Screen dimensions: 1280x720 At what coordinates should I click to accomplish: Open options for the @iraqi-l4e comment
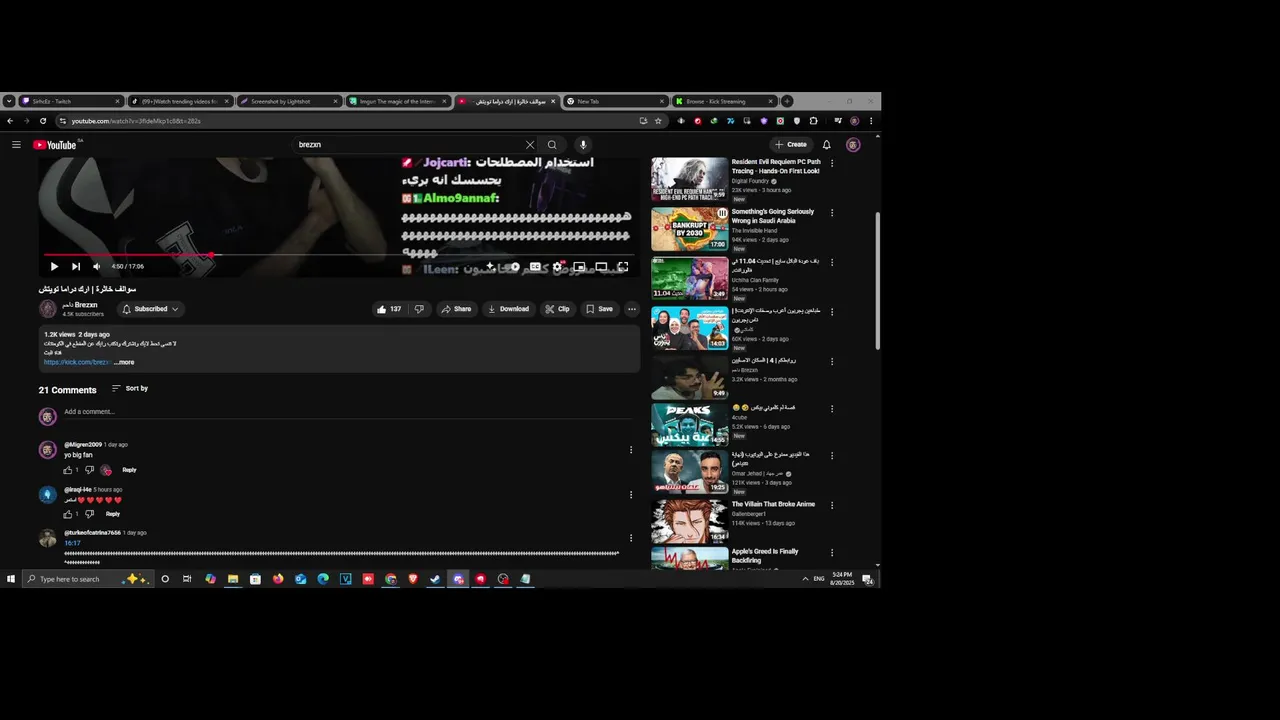coord(631,495)
